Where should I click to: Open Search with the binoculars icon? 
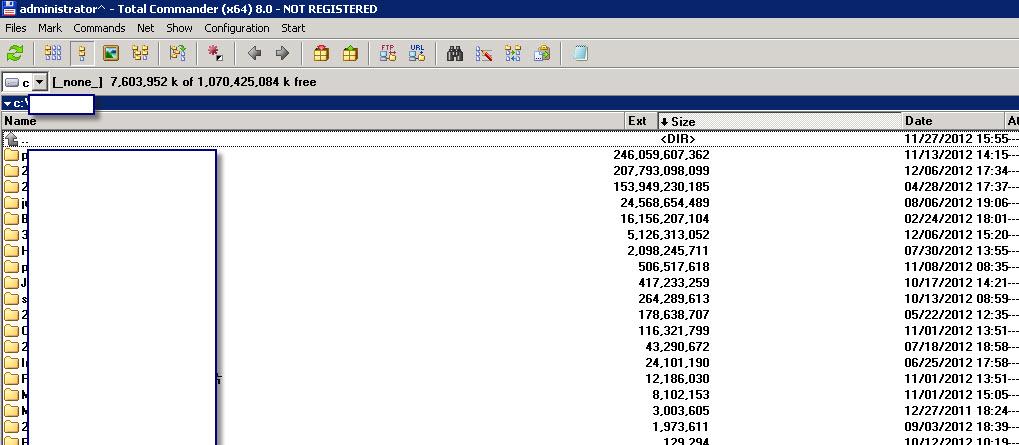coord(455,53)
